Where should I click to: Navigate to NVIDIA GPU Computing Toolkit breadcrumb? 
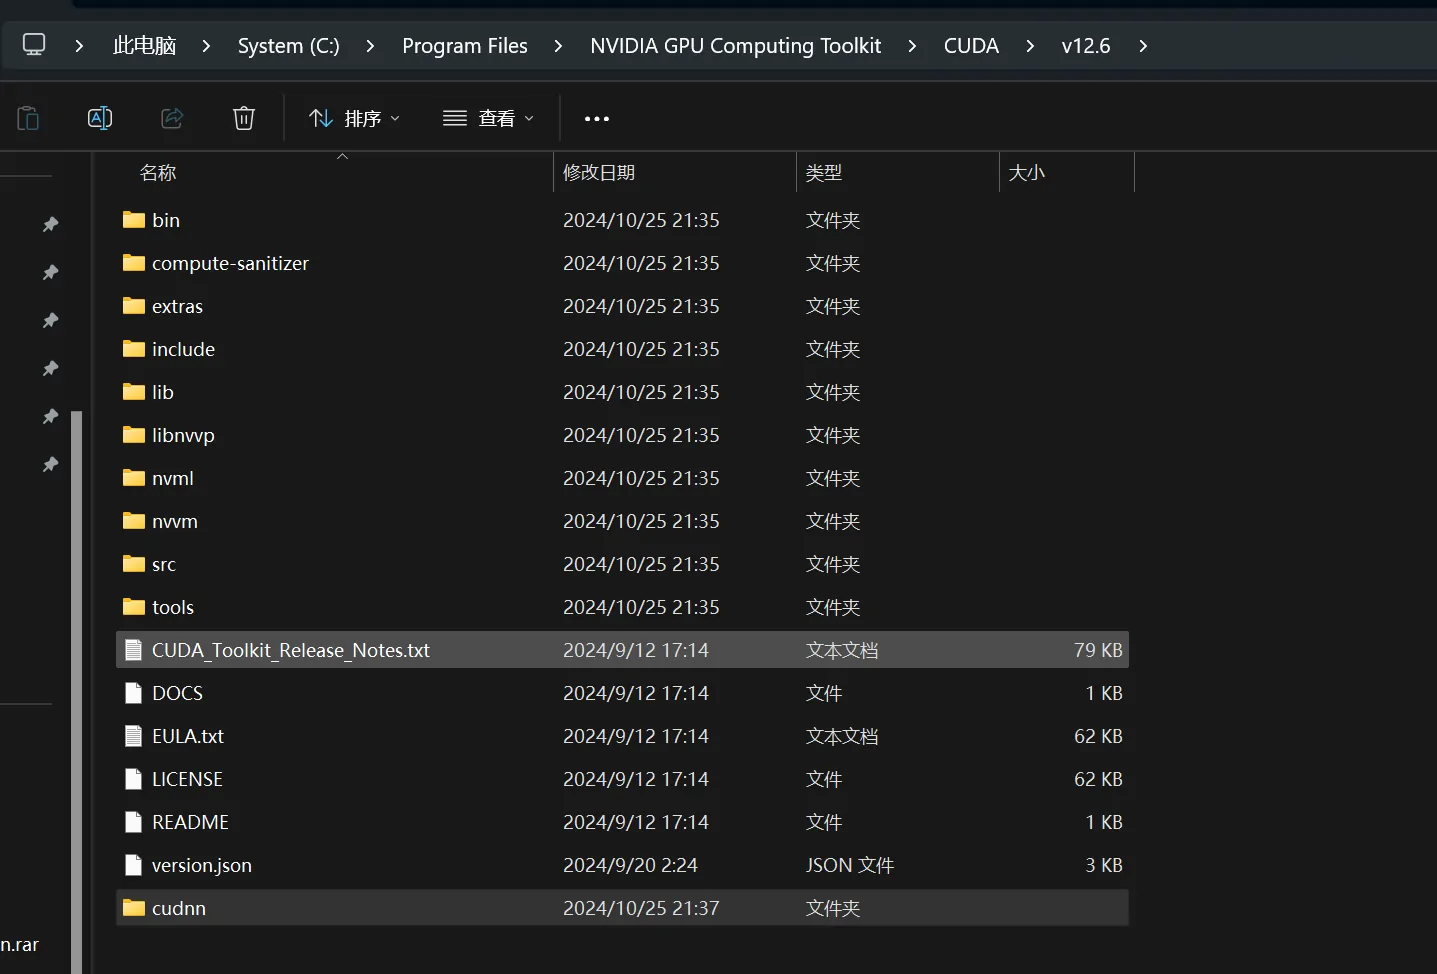coord(736,46)
